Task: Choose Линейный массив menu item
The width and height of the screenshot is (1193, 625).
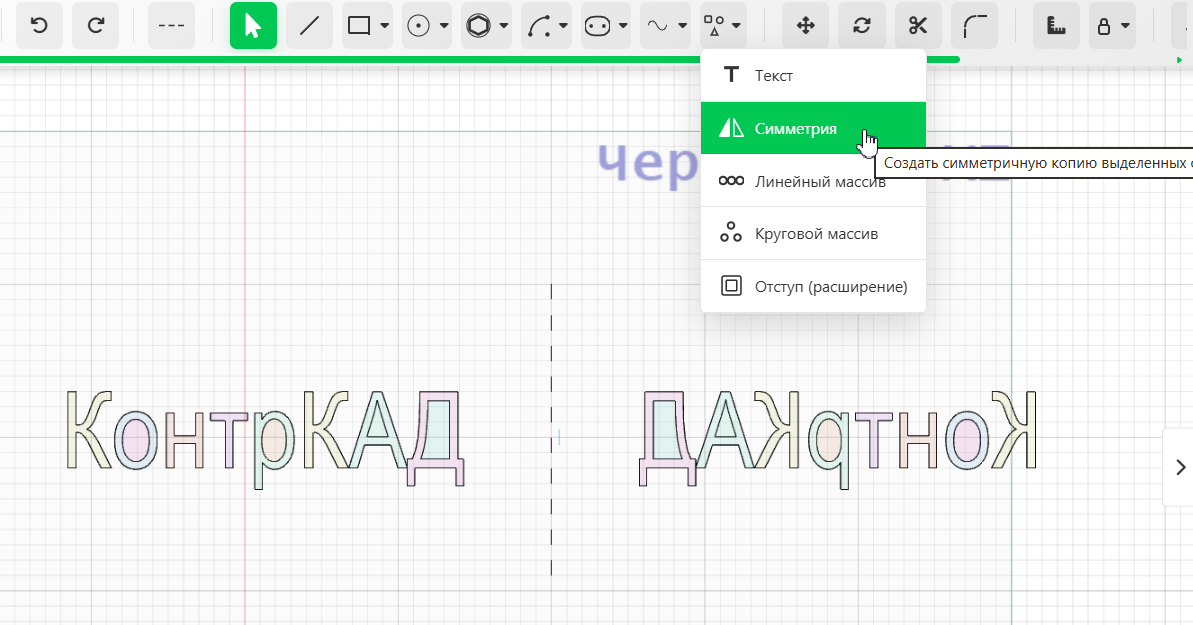Action: tap(813, 181)
